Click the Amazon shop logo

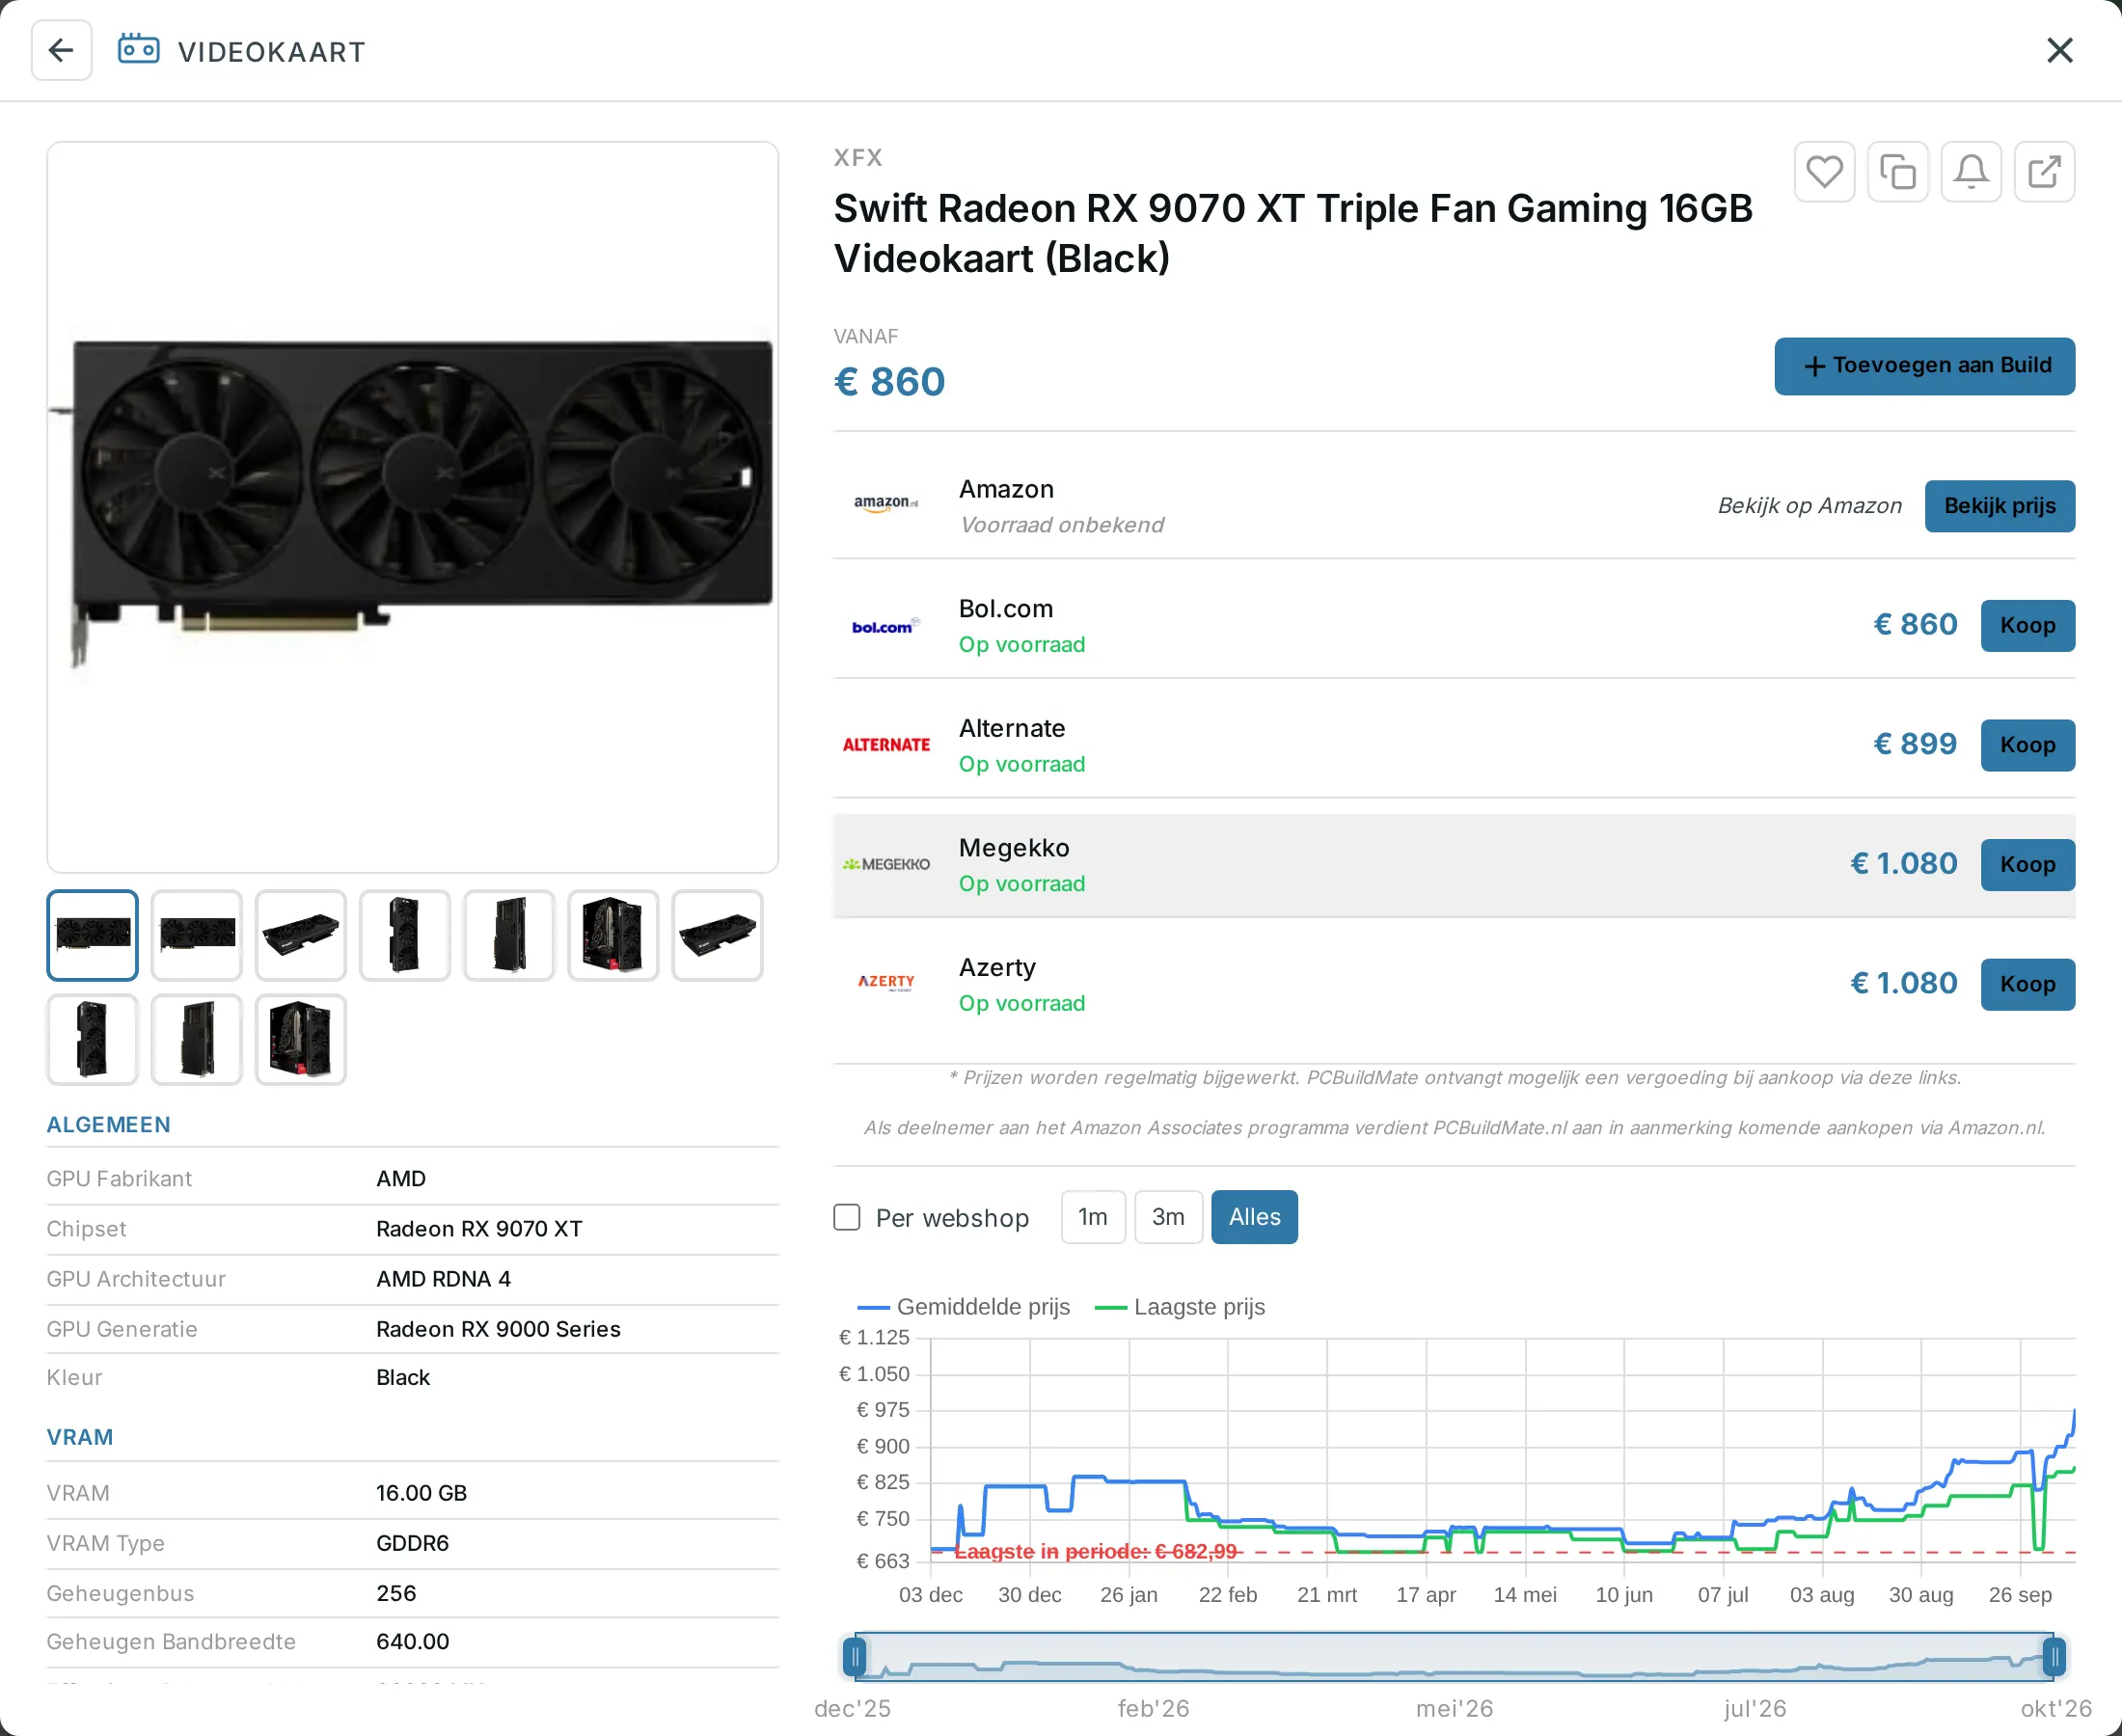(x=886, y=504)
